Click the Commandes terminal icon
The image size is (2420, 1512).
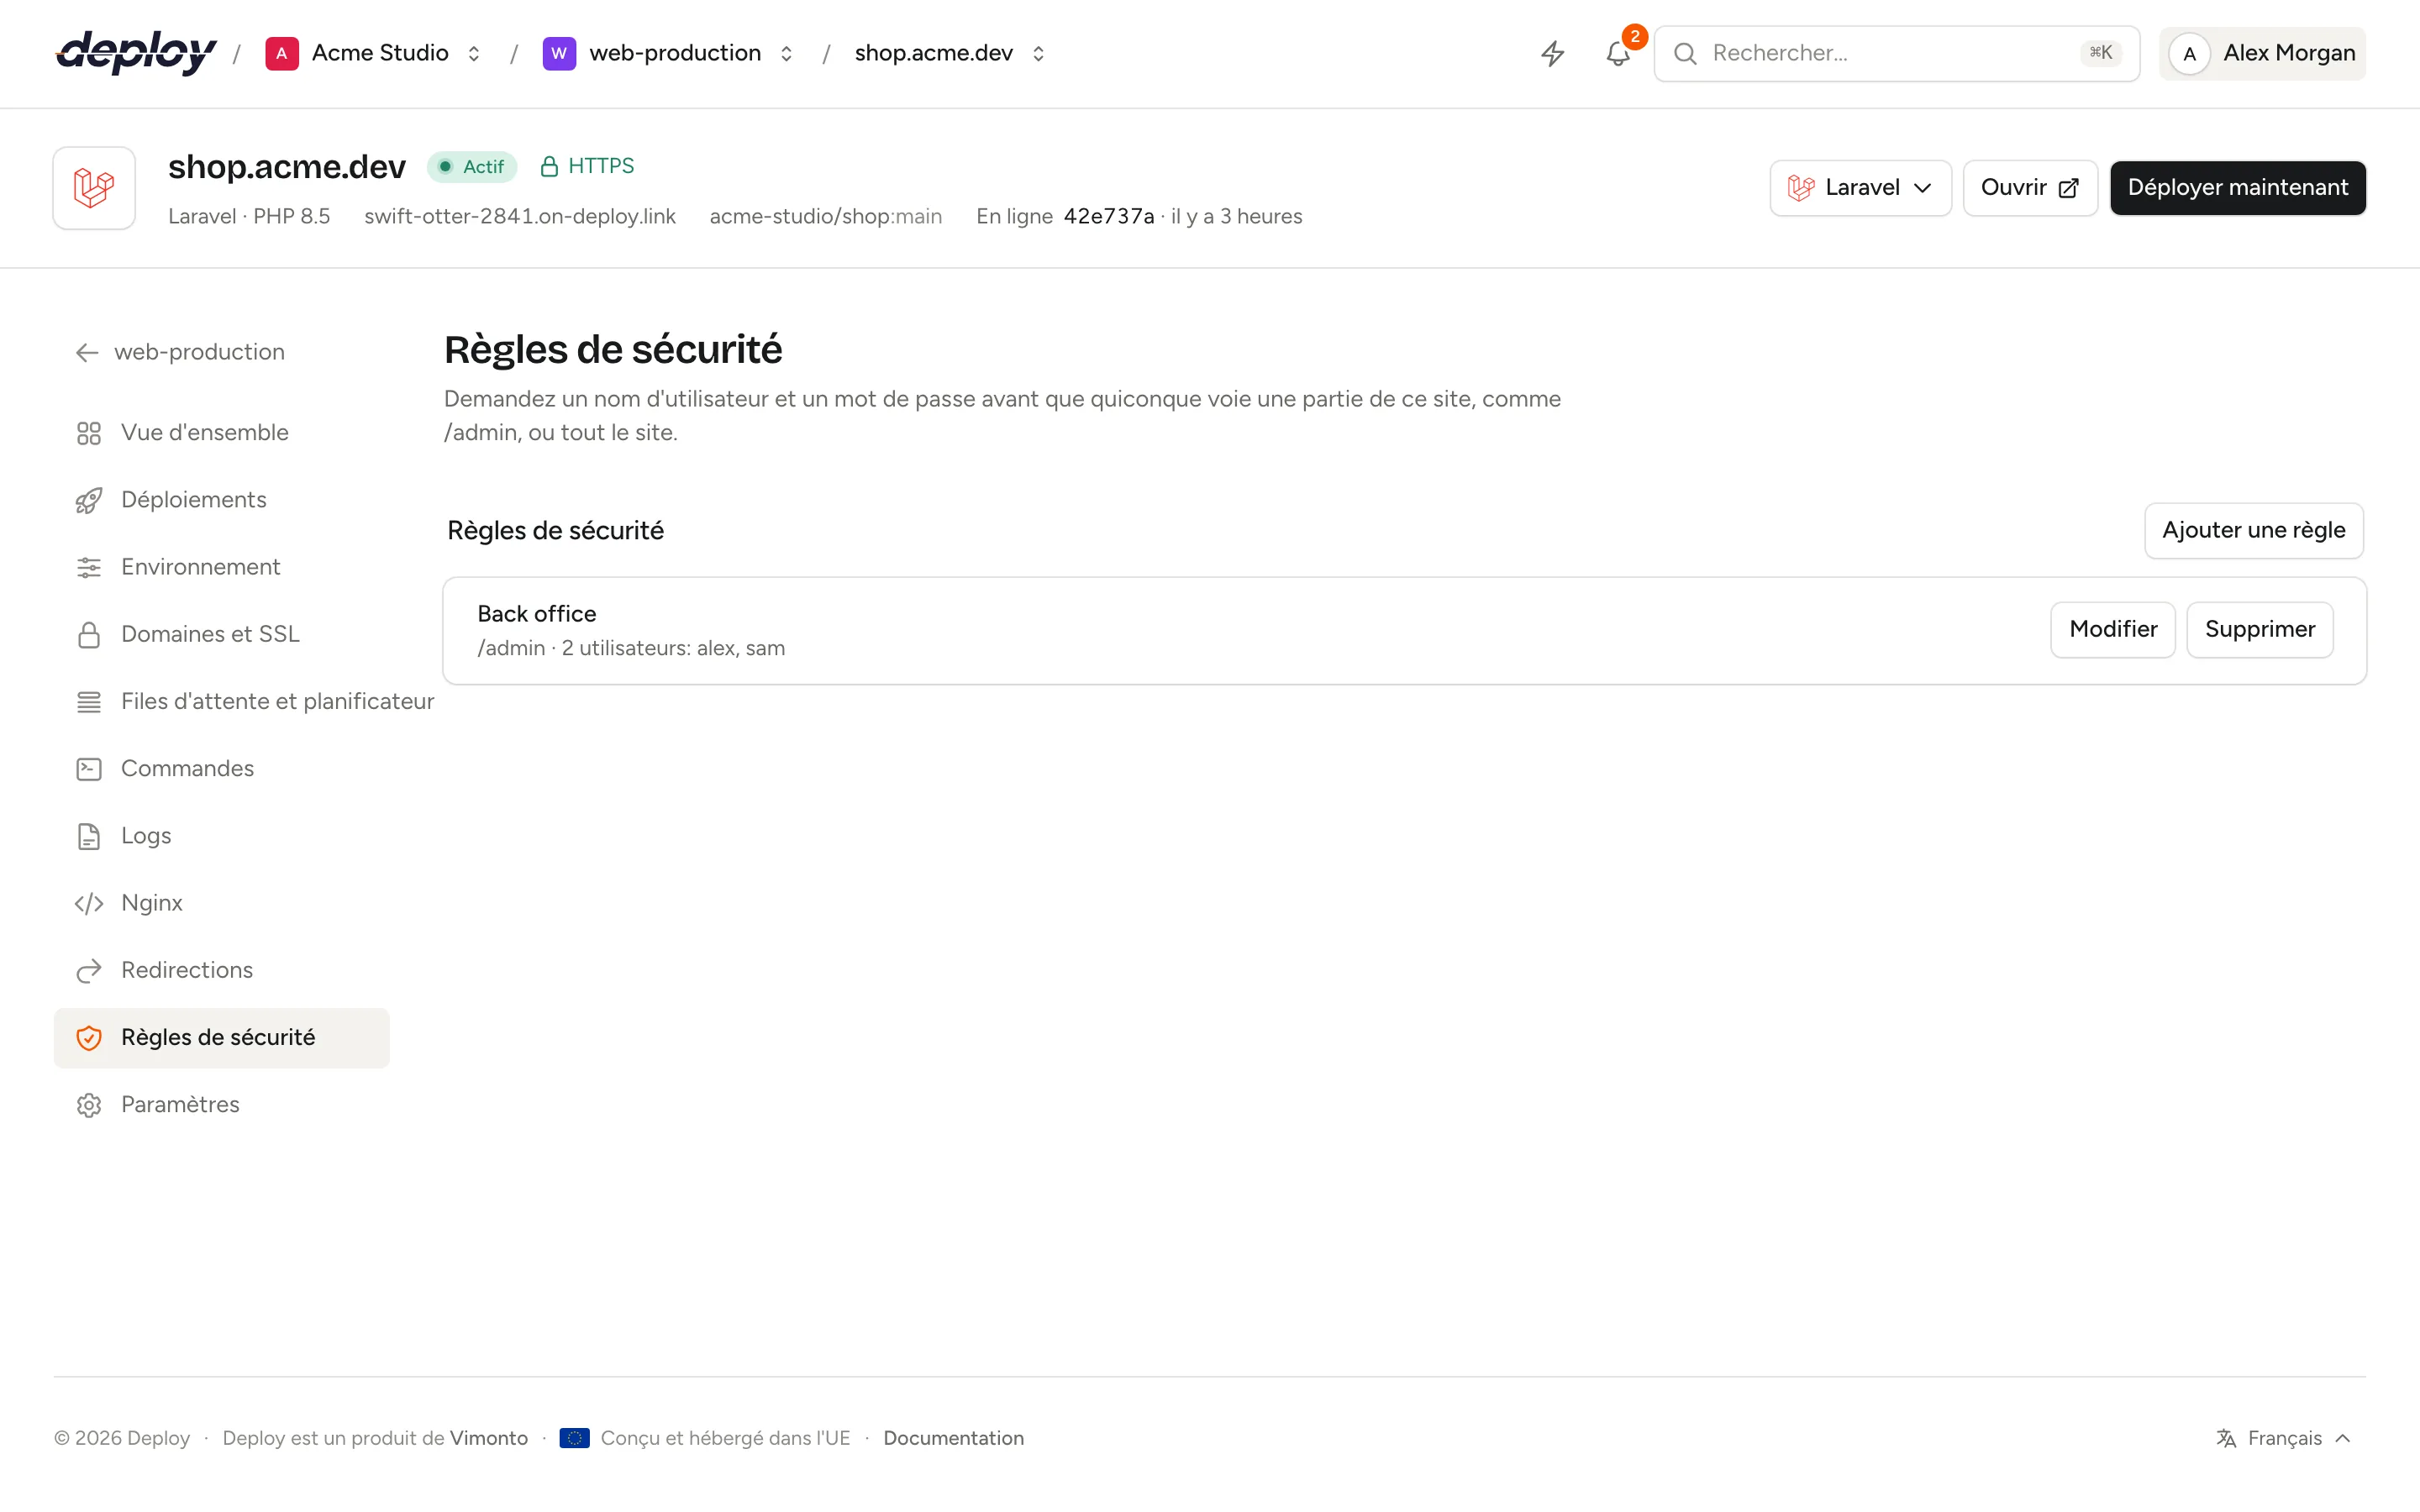click(x=89, y=769)
